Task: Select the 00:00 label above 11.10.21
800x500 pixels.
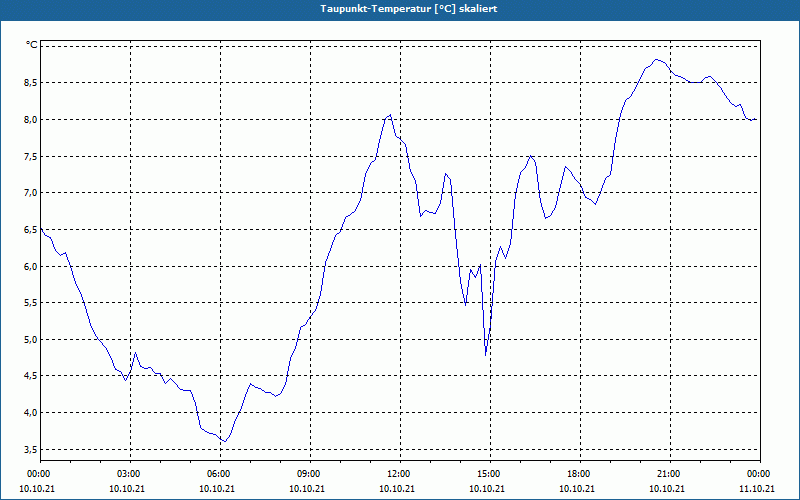Action: (760, 474)
